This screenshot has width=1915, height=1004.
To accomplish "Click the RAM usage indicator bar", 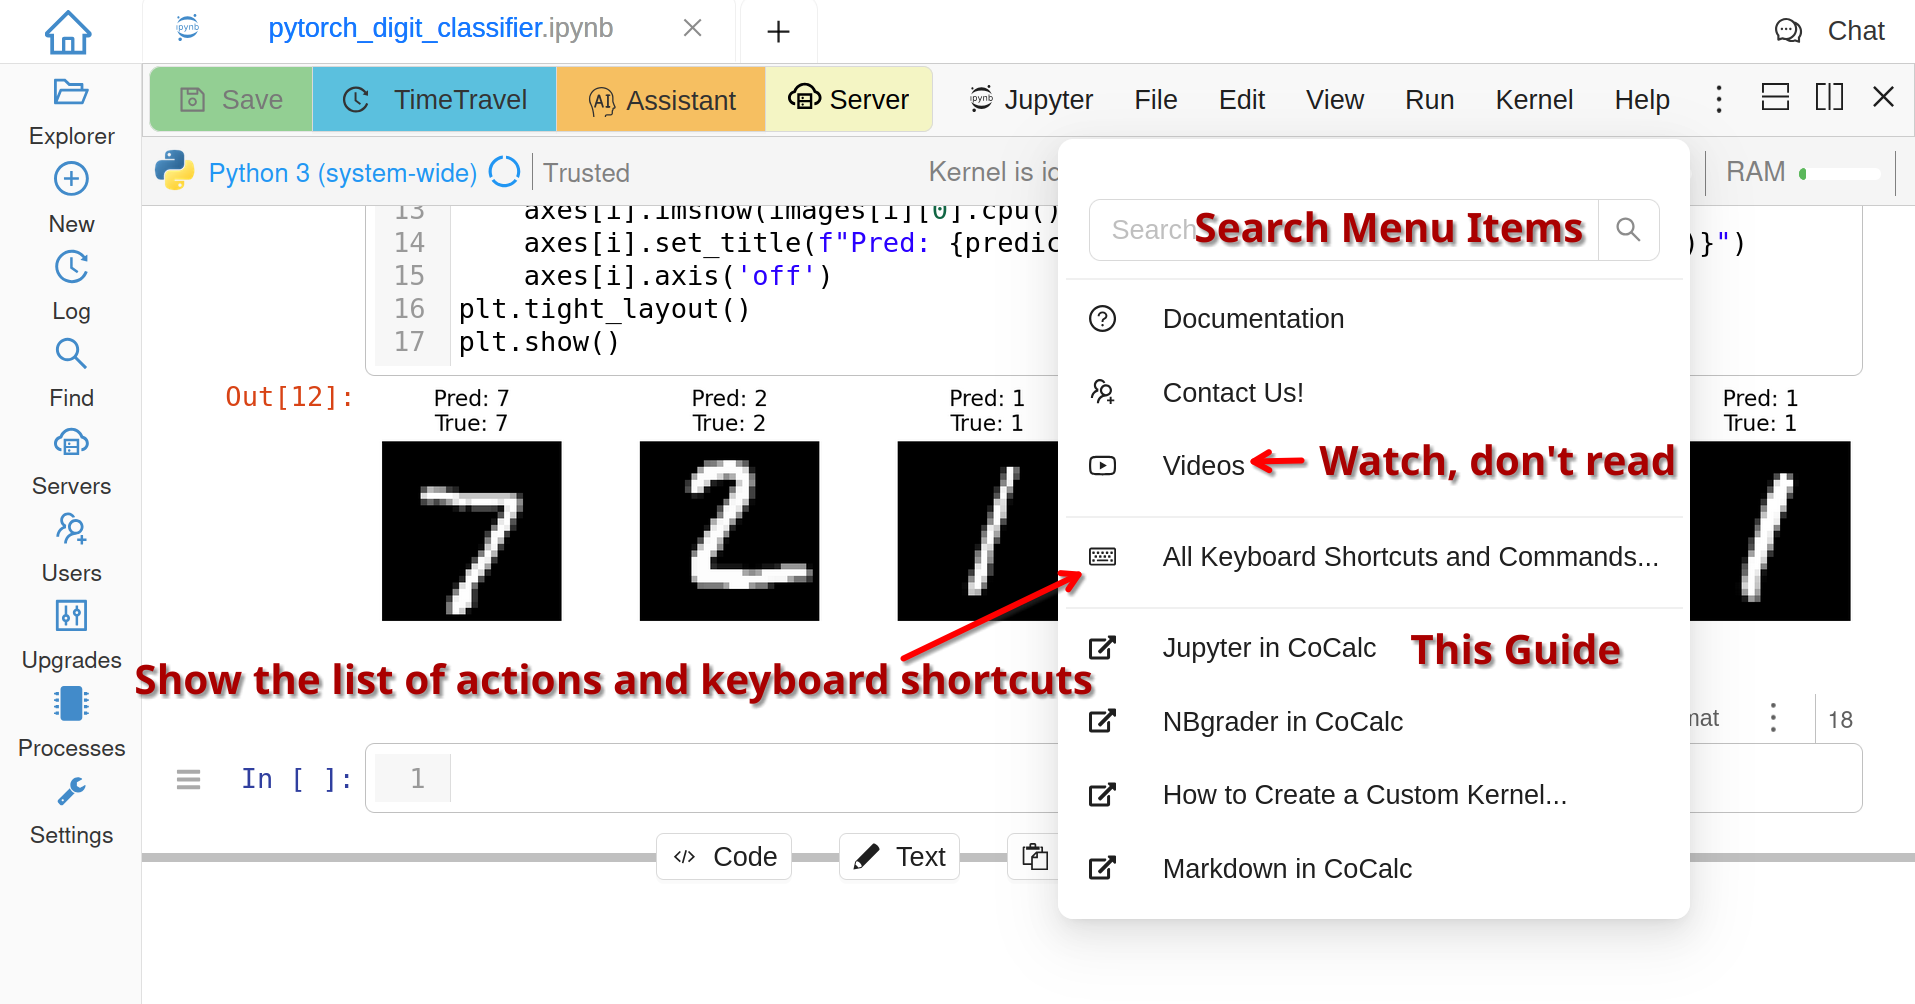I will (1840, 173).
